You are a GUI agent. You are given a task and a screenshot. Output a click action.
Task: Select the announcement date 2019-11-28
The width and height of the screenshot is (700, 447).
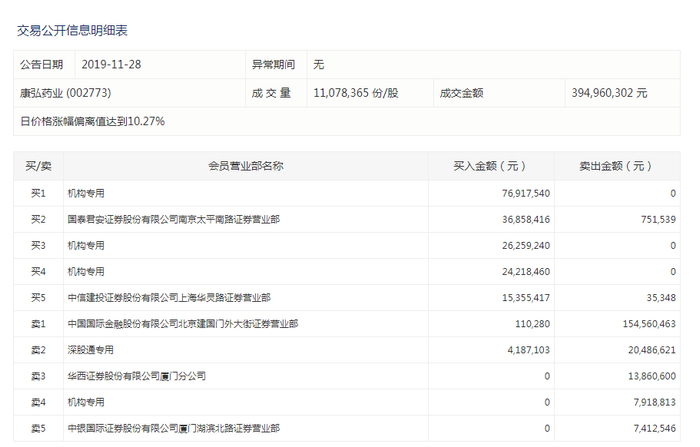tap(111, 64)
